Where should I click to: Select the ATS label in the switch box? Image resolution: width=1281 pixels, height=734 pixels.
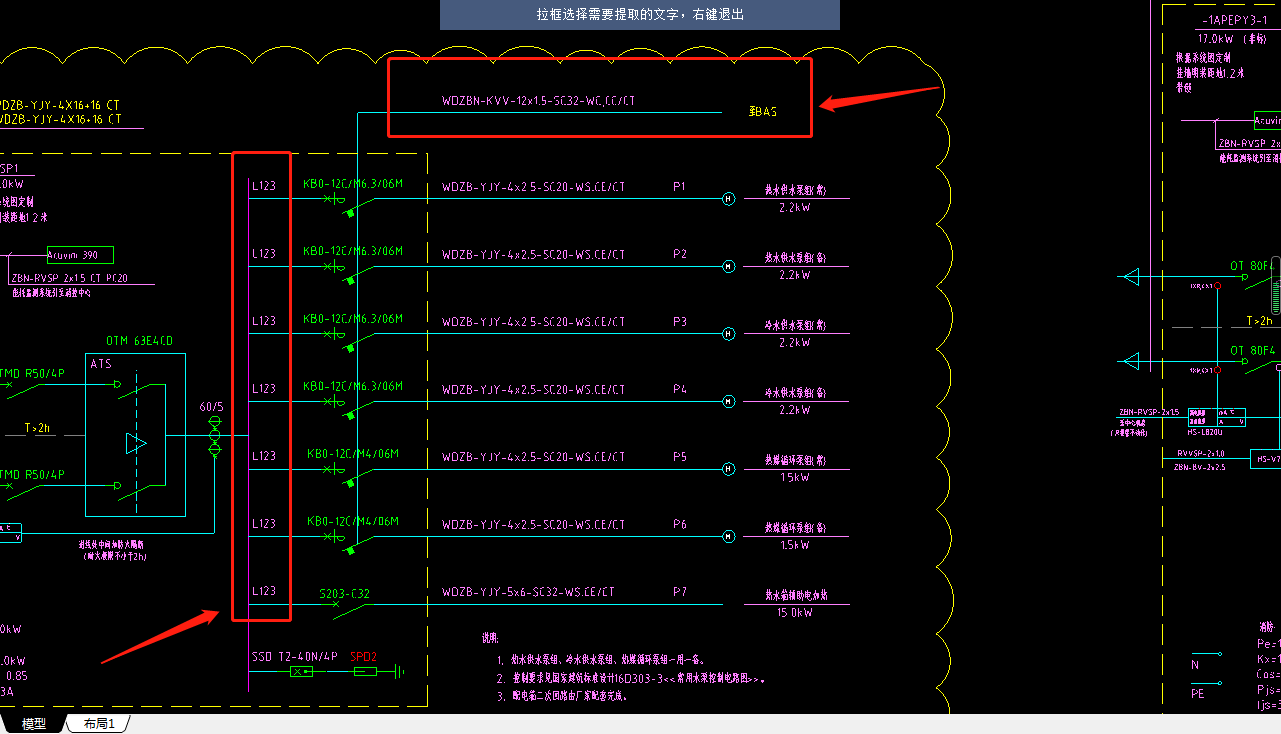coord(101,364)
